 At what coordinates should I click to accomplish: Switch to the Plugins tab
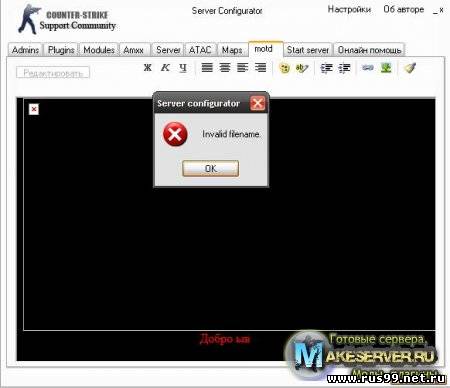[61, 50]
